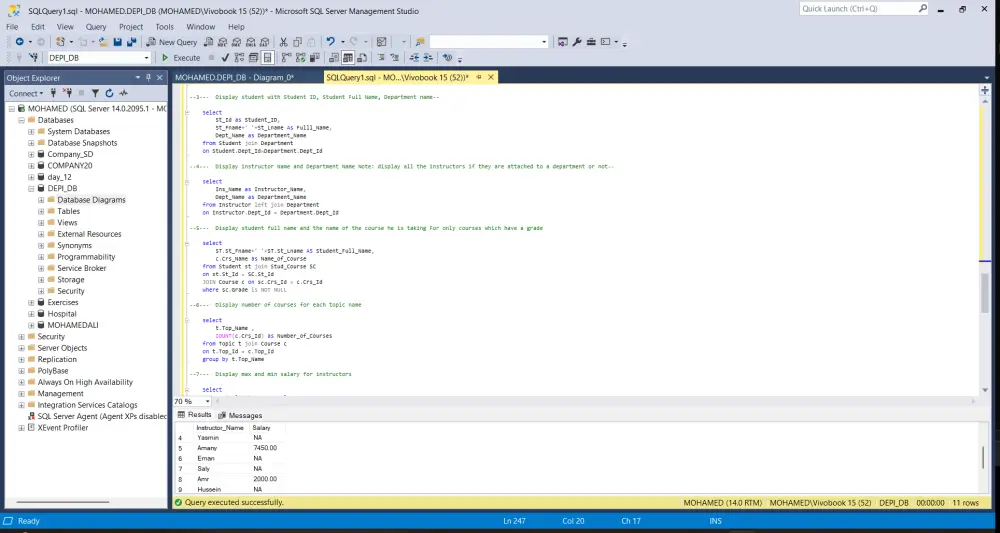Select the Results tab in output pane

(194, 415)
